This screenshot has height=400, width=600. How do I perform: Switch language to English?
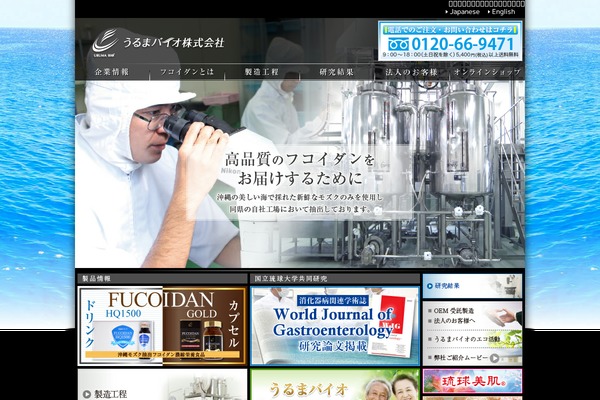pyautogui.click(x=501, y=12)
